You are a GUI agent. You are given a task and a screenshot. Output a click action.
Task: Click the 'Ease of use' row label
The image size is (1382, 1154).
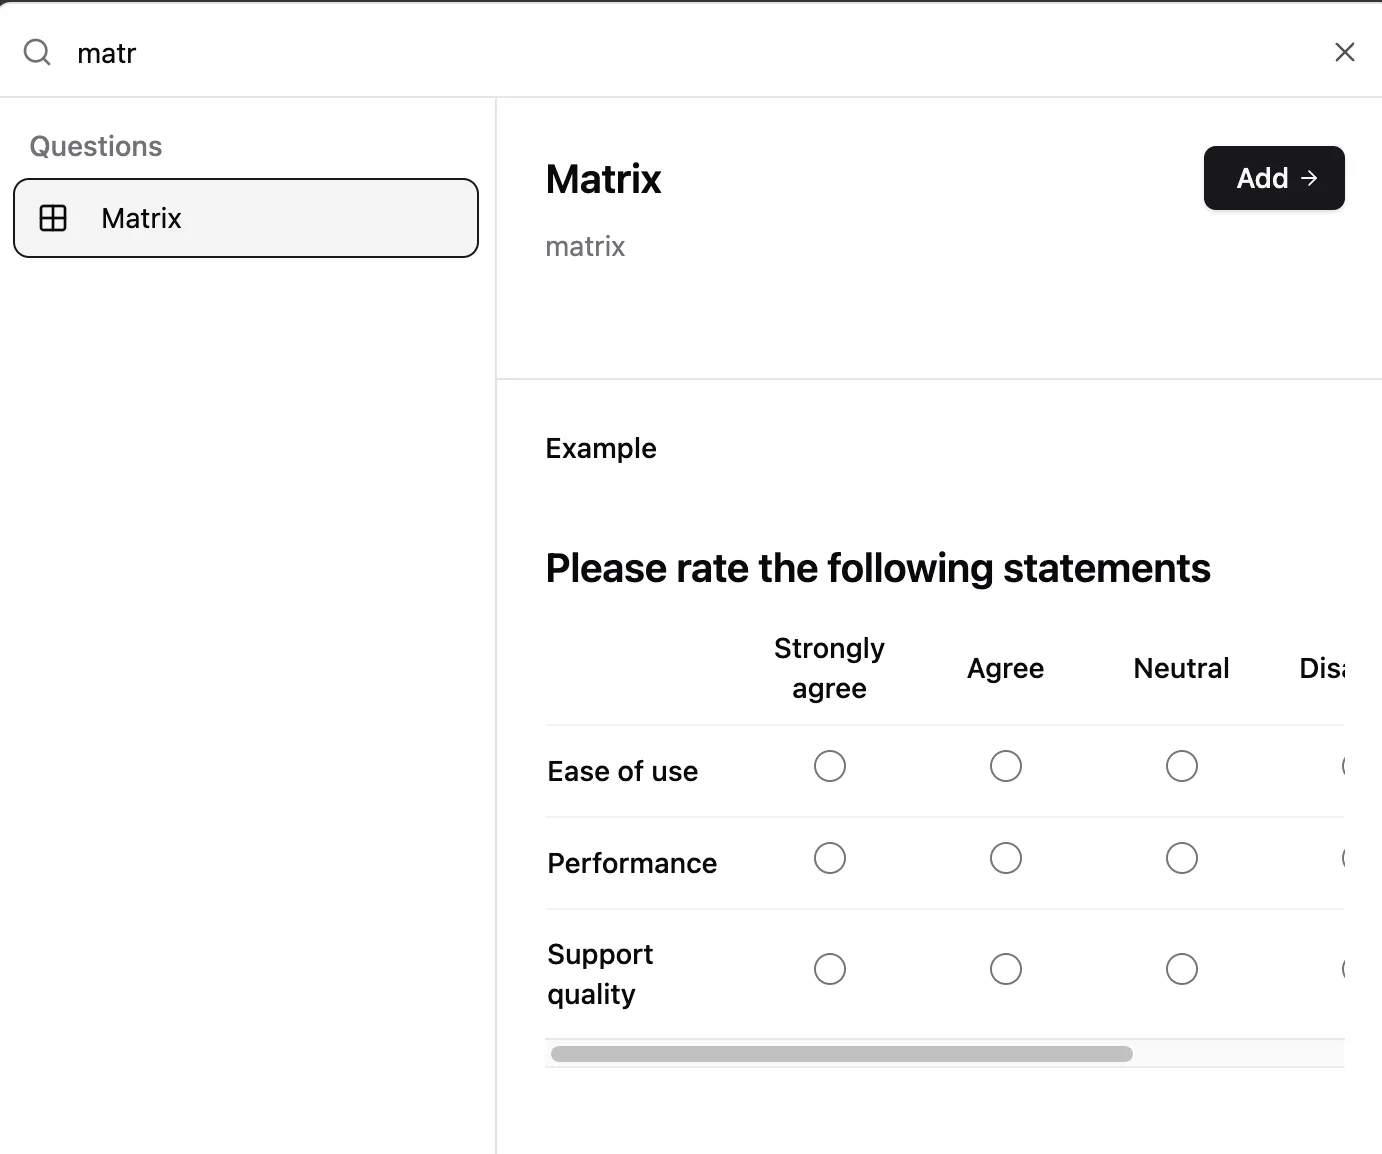click(x=623, y=771)
